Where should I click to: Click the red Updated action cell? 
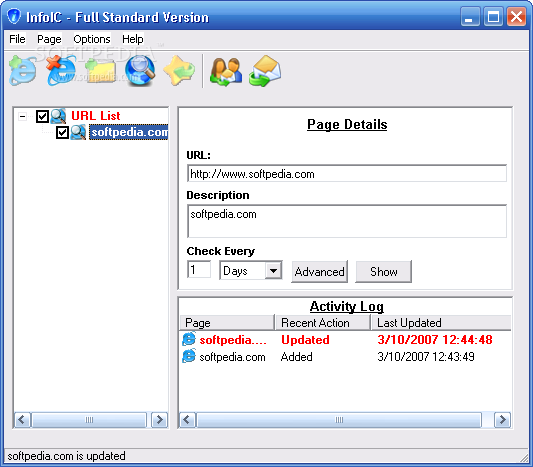(305, 340)
